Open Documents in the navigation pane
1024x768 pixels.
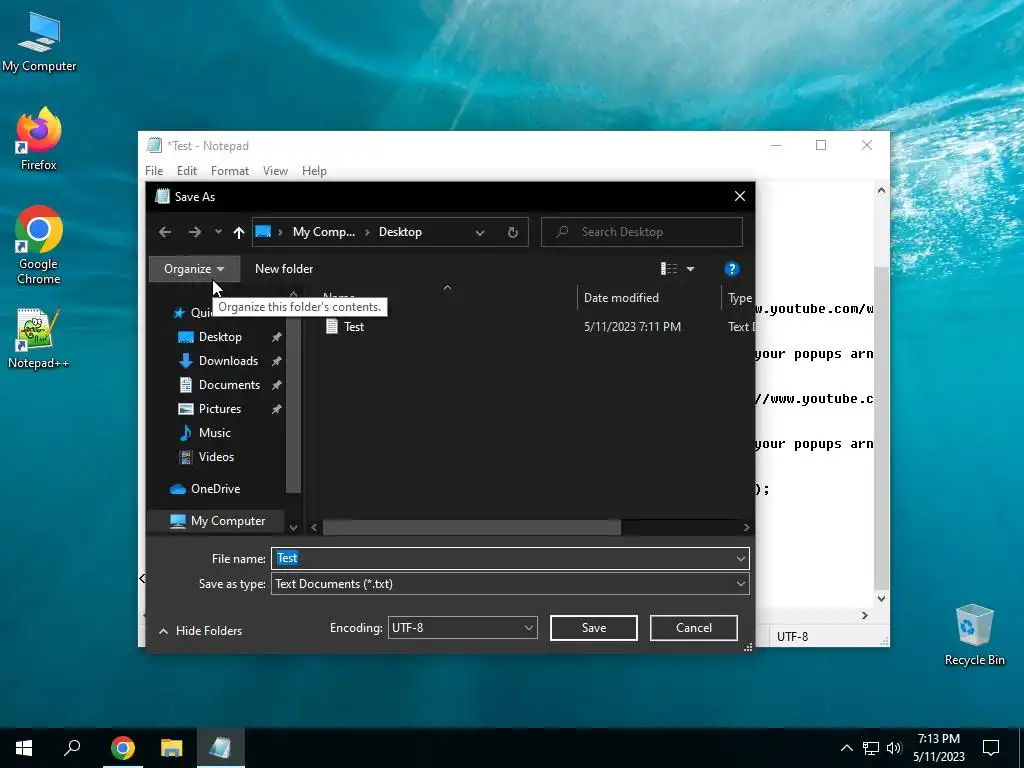pyautogui.click(x=229, y=385)
